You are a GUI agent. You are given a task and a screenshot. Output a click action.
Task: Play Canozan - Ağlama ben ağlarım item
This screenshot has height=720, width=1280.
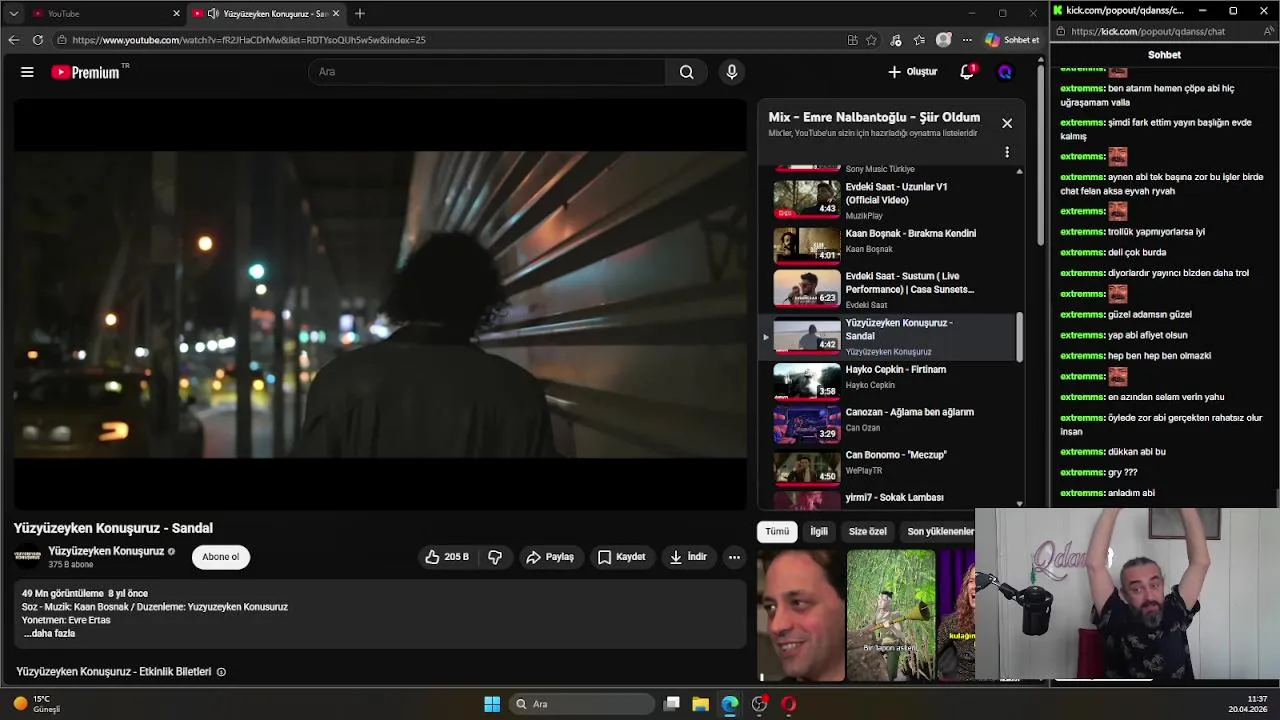[x=888, y=424]
